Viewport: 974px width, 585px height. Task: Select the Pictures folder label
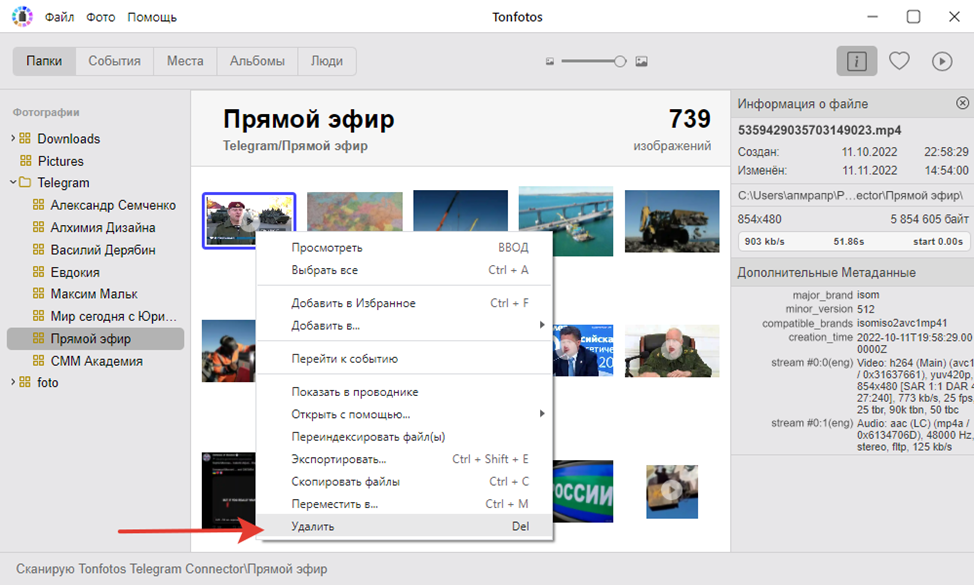61,161
